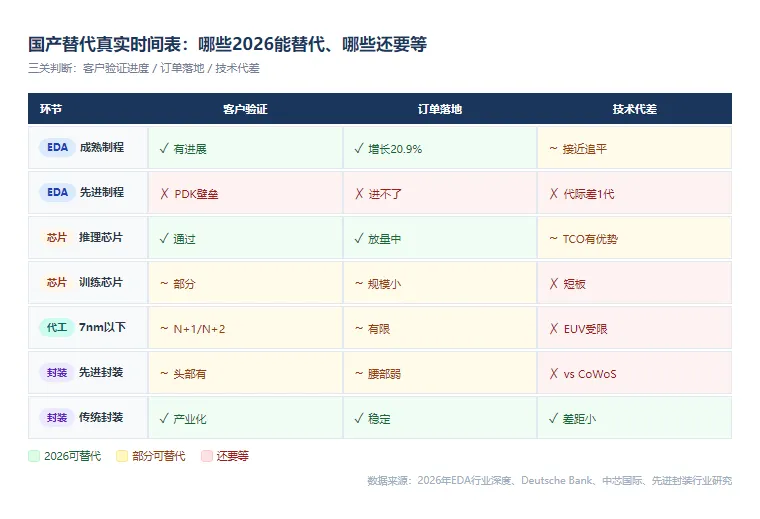Click the 部分 cell in 训练芯片 row
This screenshot has height=519, width=760.
245,283
